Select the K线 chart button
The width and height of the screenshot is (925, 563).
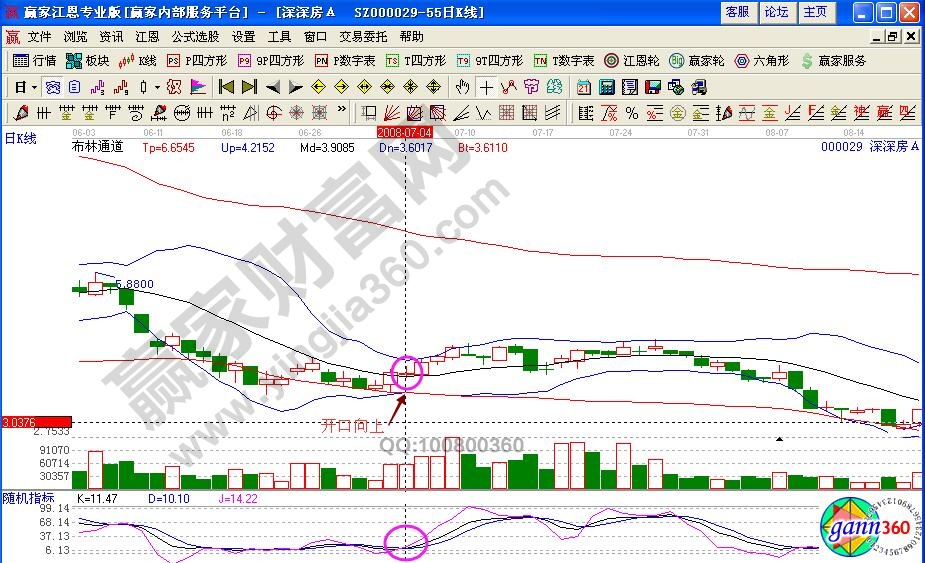coord(138,61)
